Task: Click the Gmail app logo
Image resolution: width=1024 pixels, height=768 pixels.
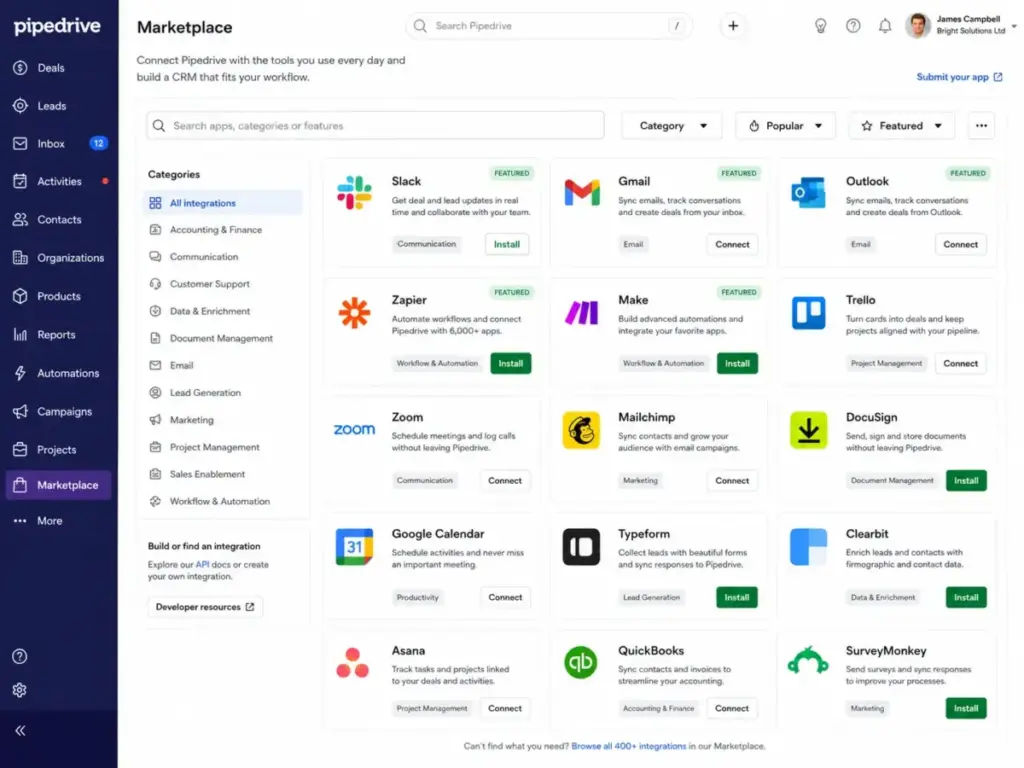Action: pyautogui.click(x=582, y=193)
